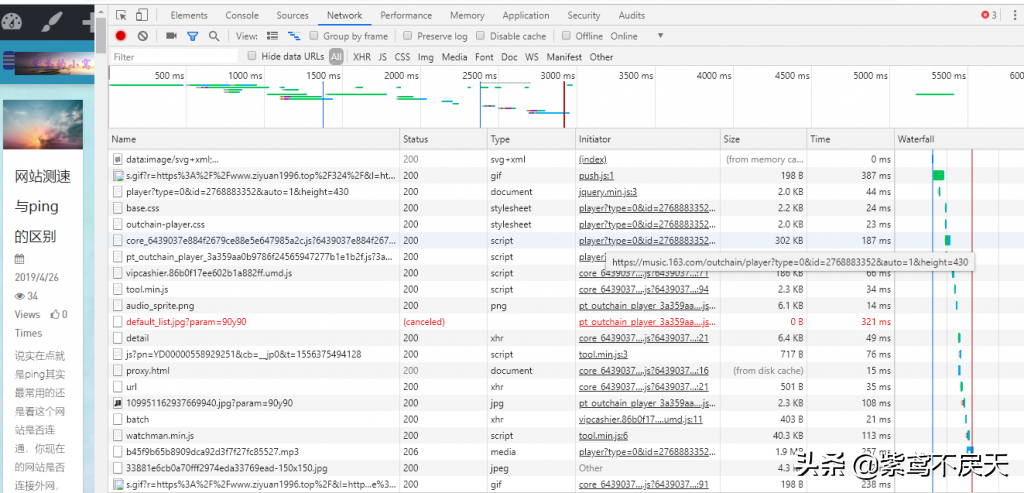Clear the network log icon
The image size is (1024, 493).
pyautogui.click(x=142, y=36)
